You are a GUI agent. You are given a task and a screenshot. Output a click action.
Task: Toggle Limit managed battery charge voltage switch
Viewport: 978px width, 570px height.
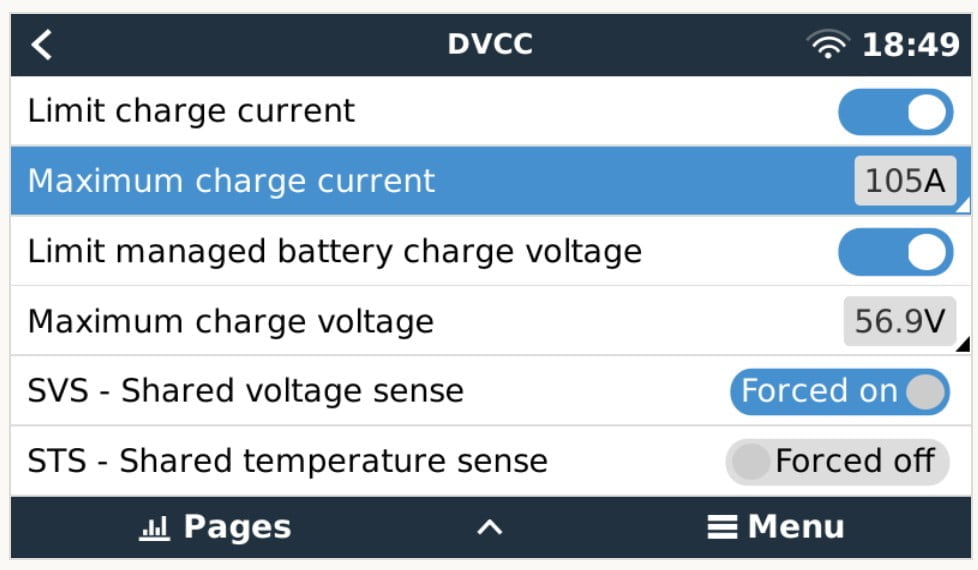point(895,252)
